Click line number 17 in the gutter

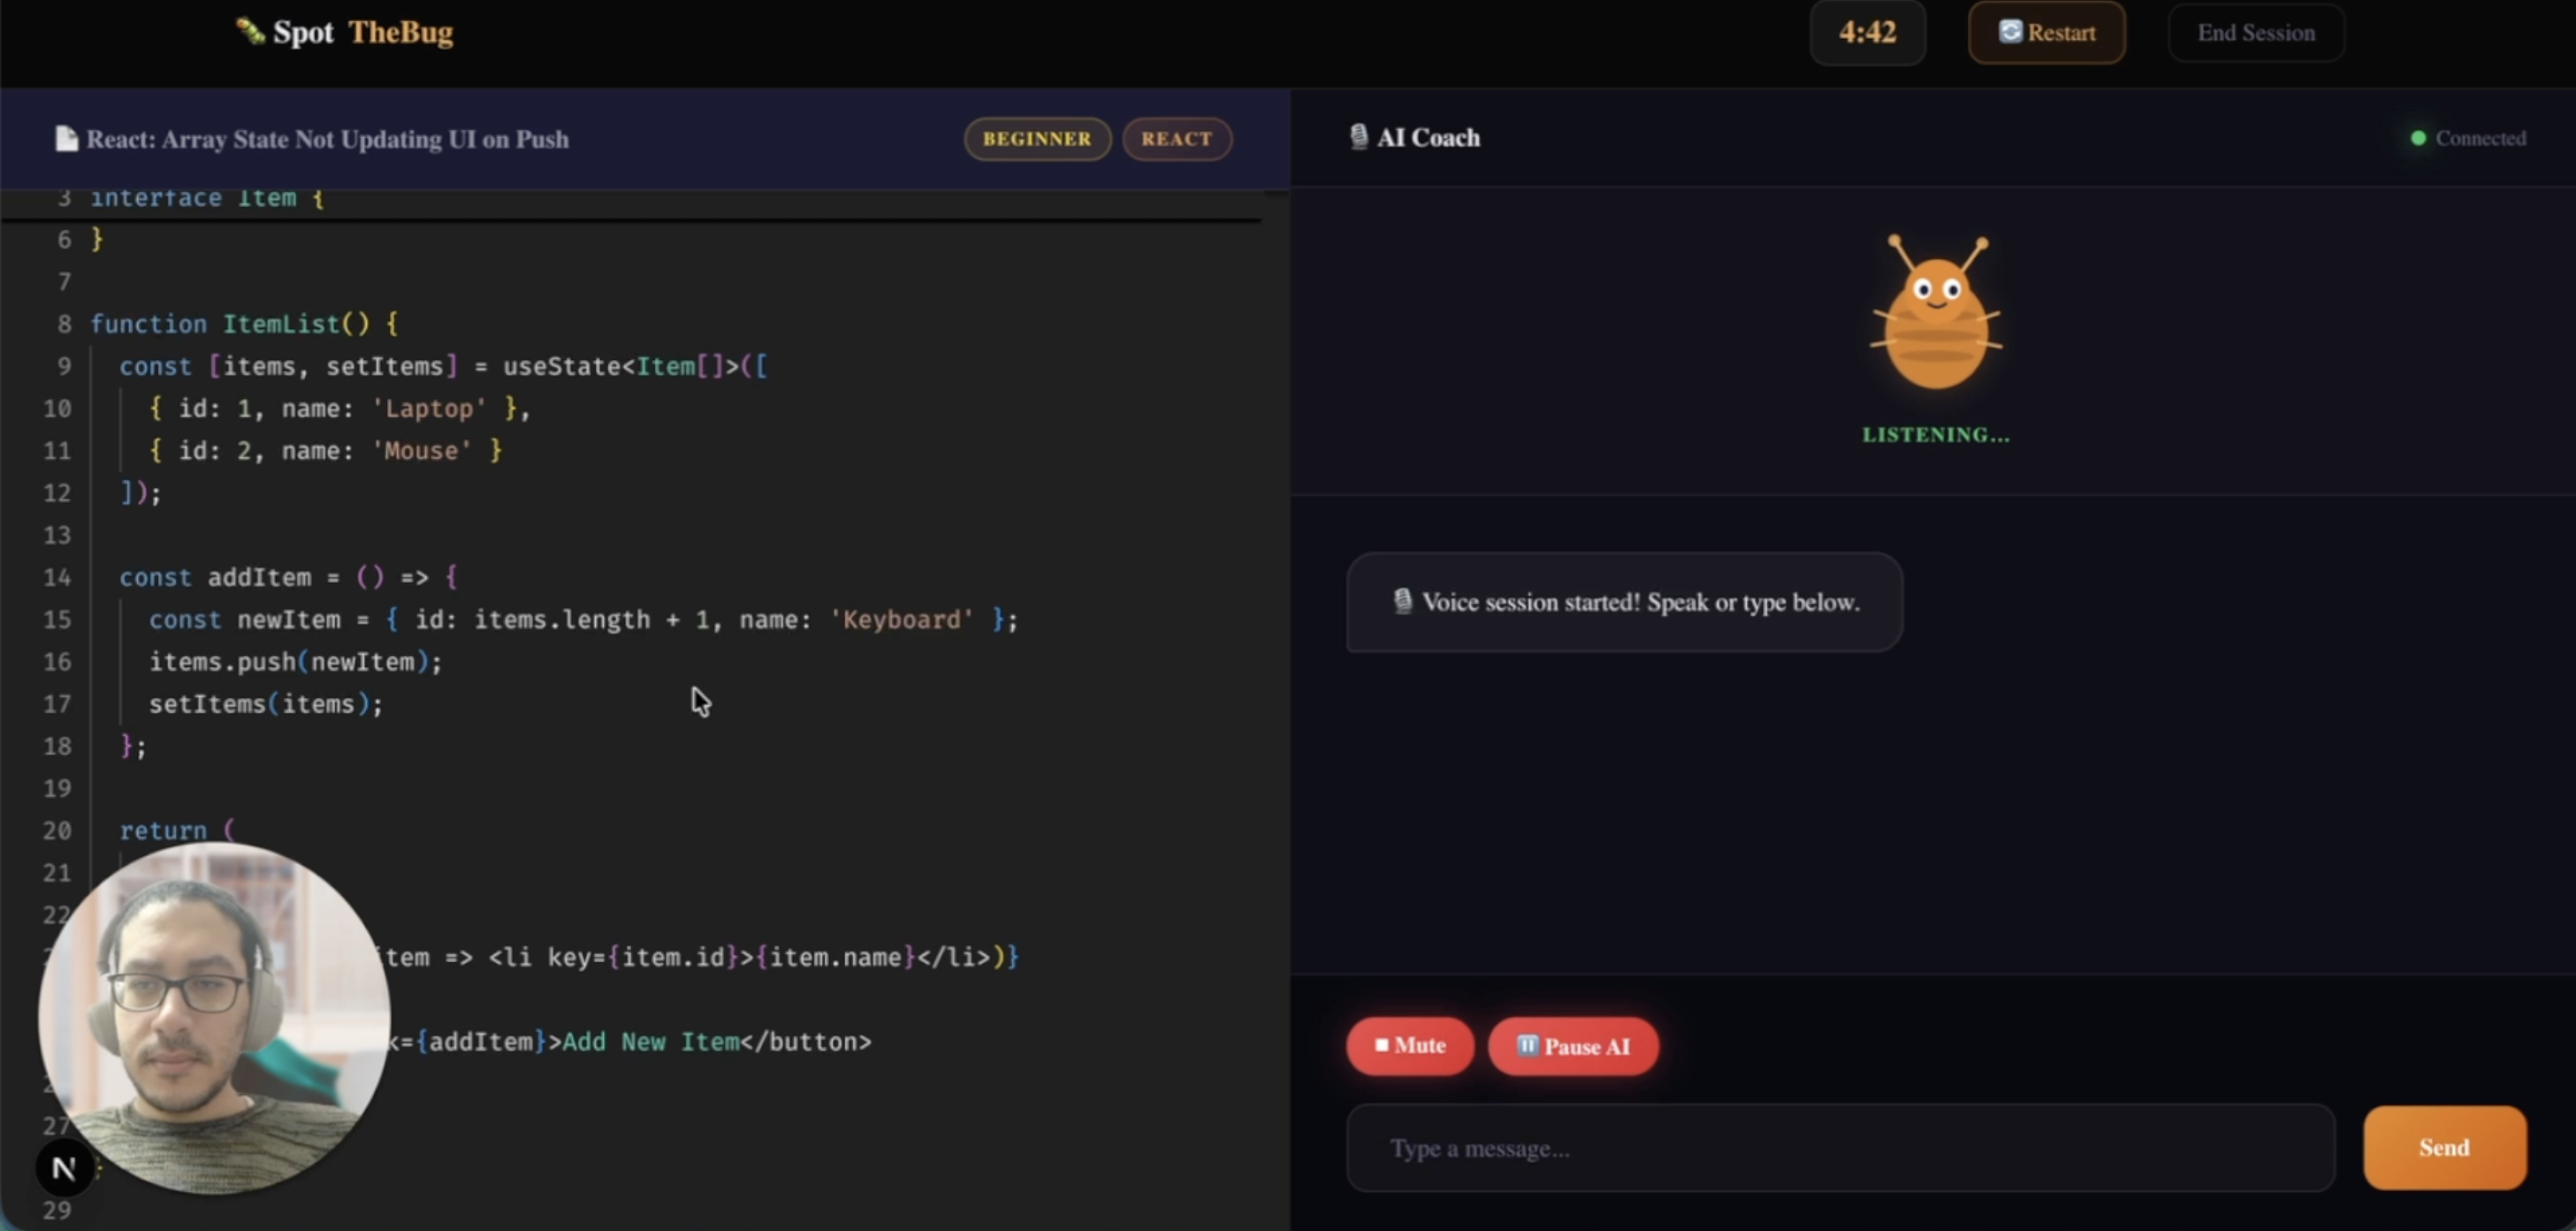[x=57, y=704]
